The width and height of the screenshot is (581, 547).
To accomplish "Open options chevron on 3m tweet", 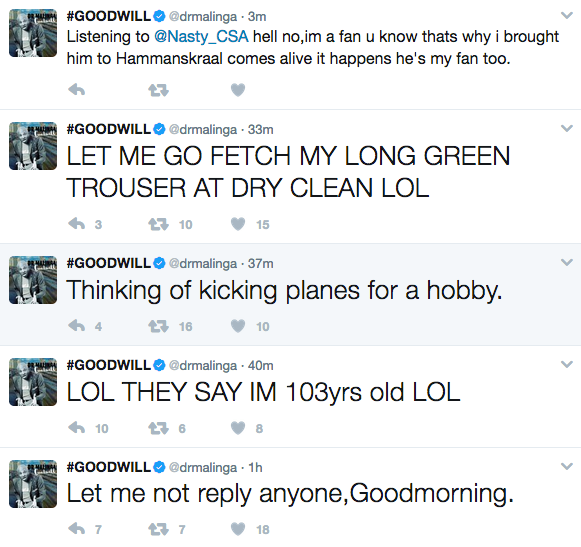I will (x=567, y=16).
